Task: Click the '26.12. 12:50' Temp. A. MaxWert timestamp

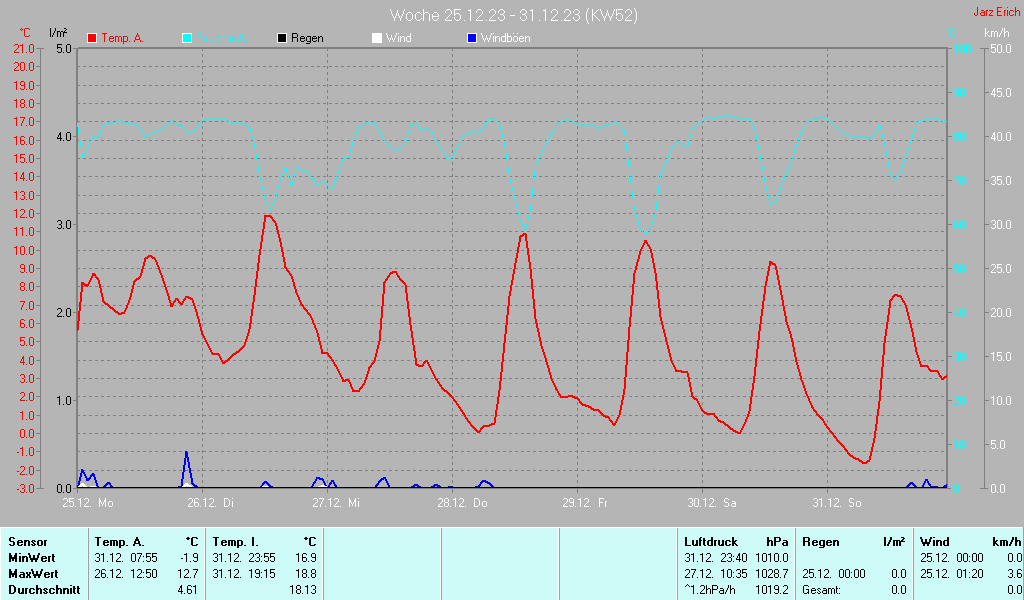Action: [x=126, y=574]
